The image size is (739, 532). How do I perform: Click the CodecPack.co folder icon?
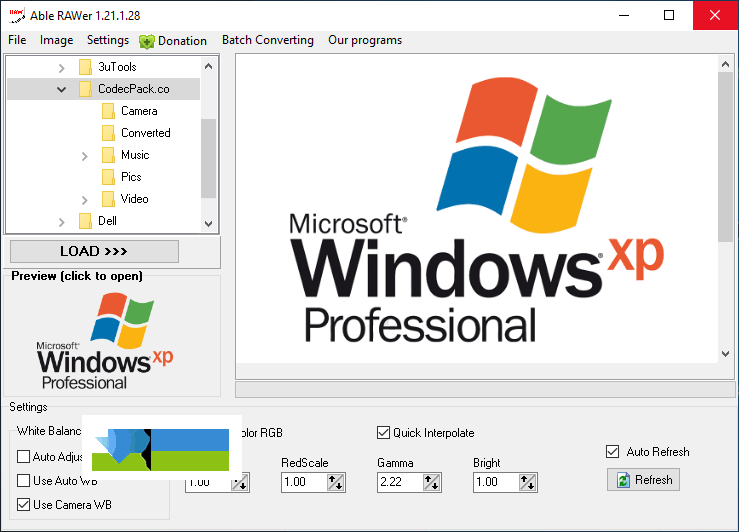click(x=85, y=89)
